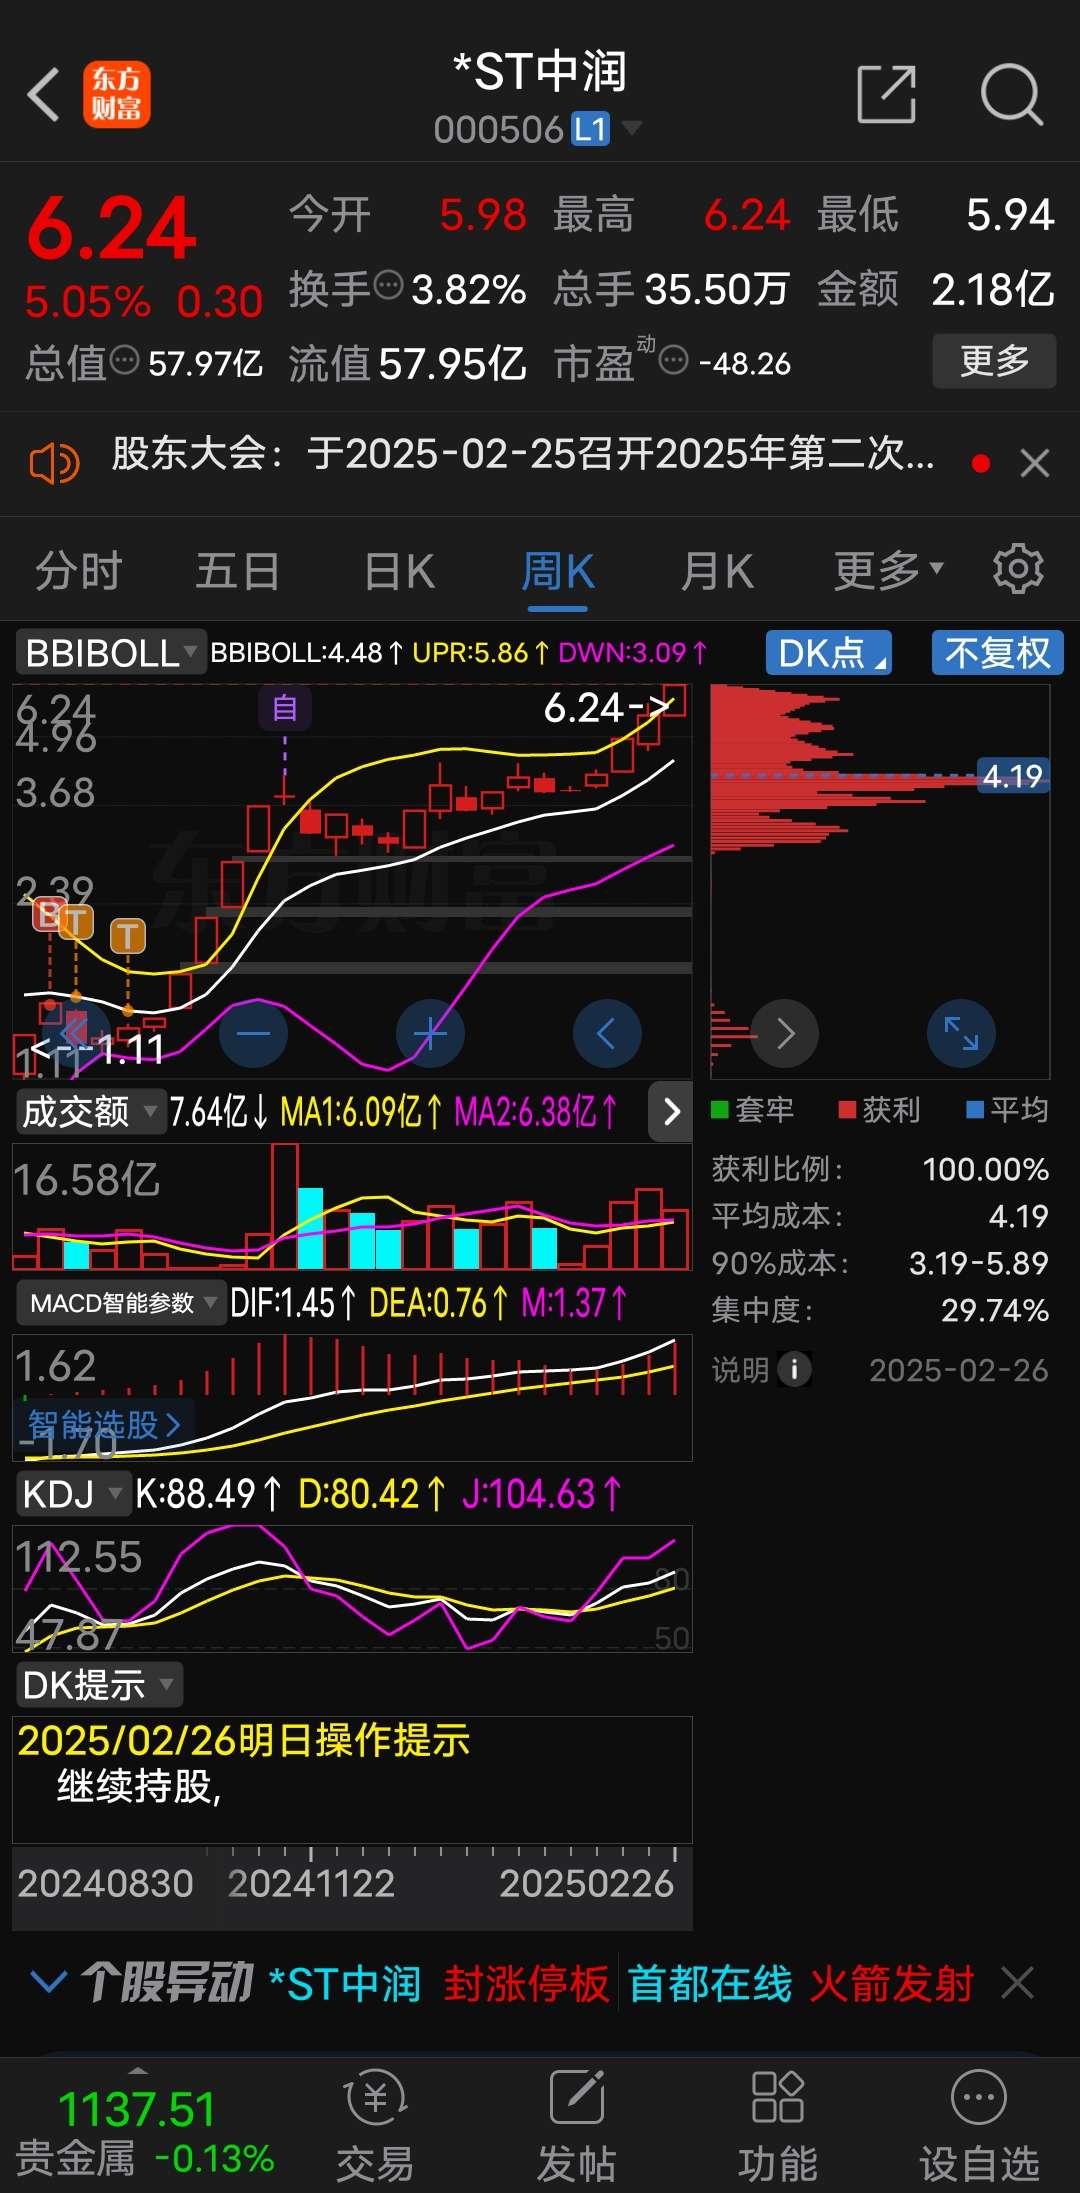1080x2193 pixels.
Task: Select the 周K tab
Action: tap(557, 571)
